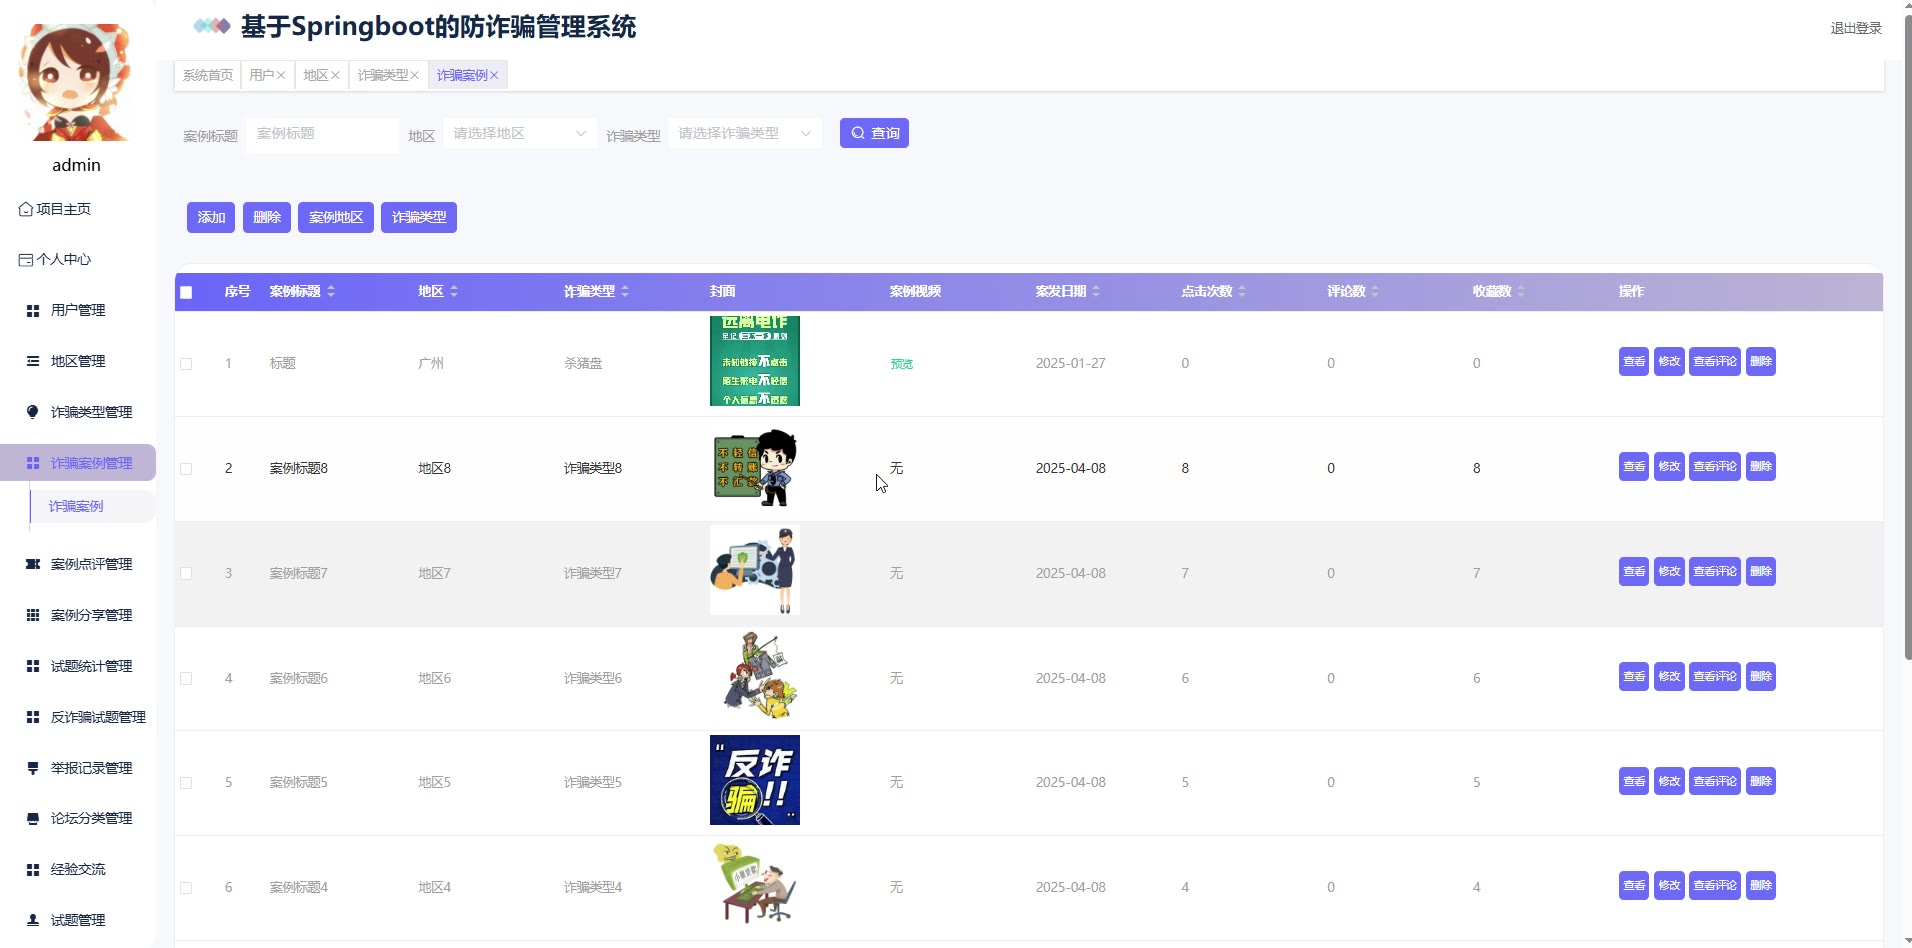Open 举报记录管理 via its sidebar icon

[x=32, y=767]
